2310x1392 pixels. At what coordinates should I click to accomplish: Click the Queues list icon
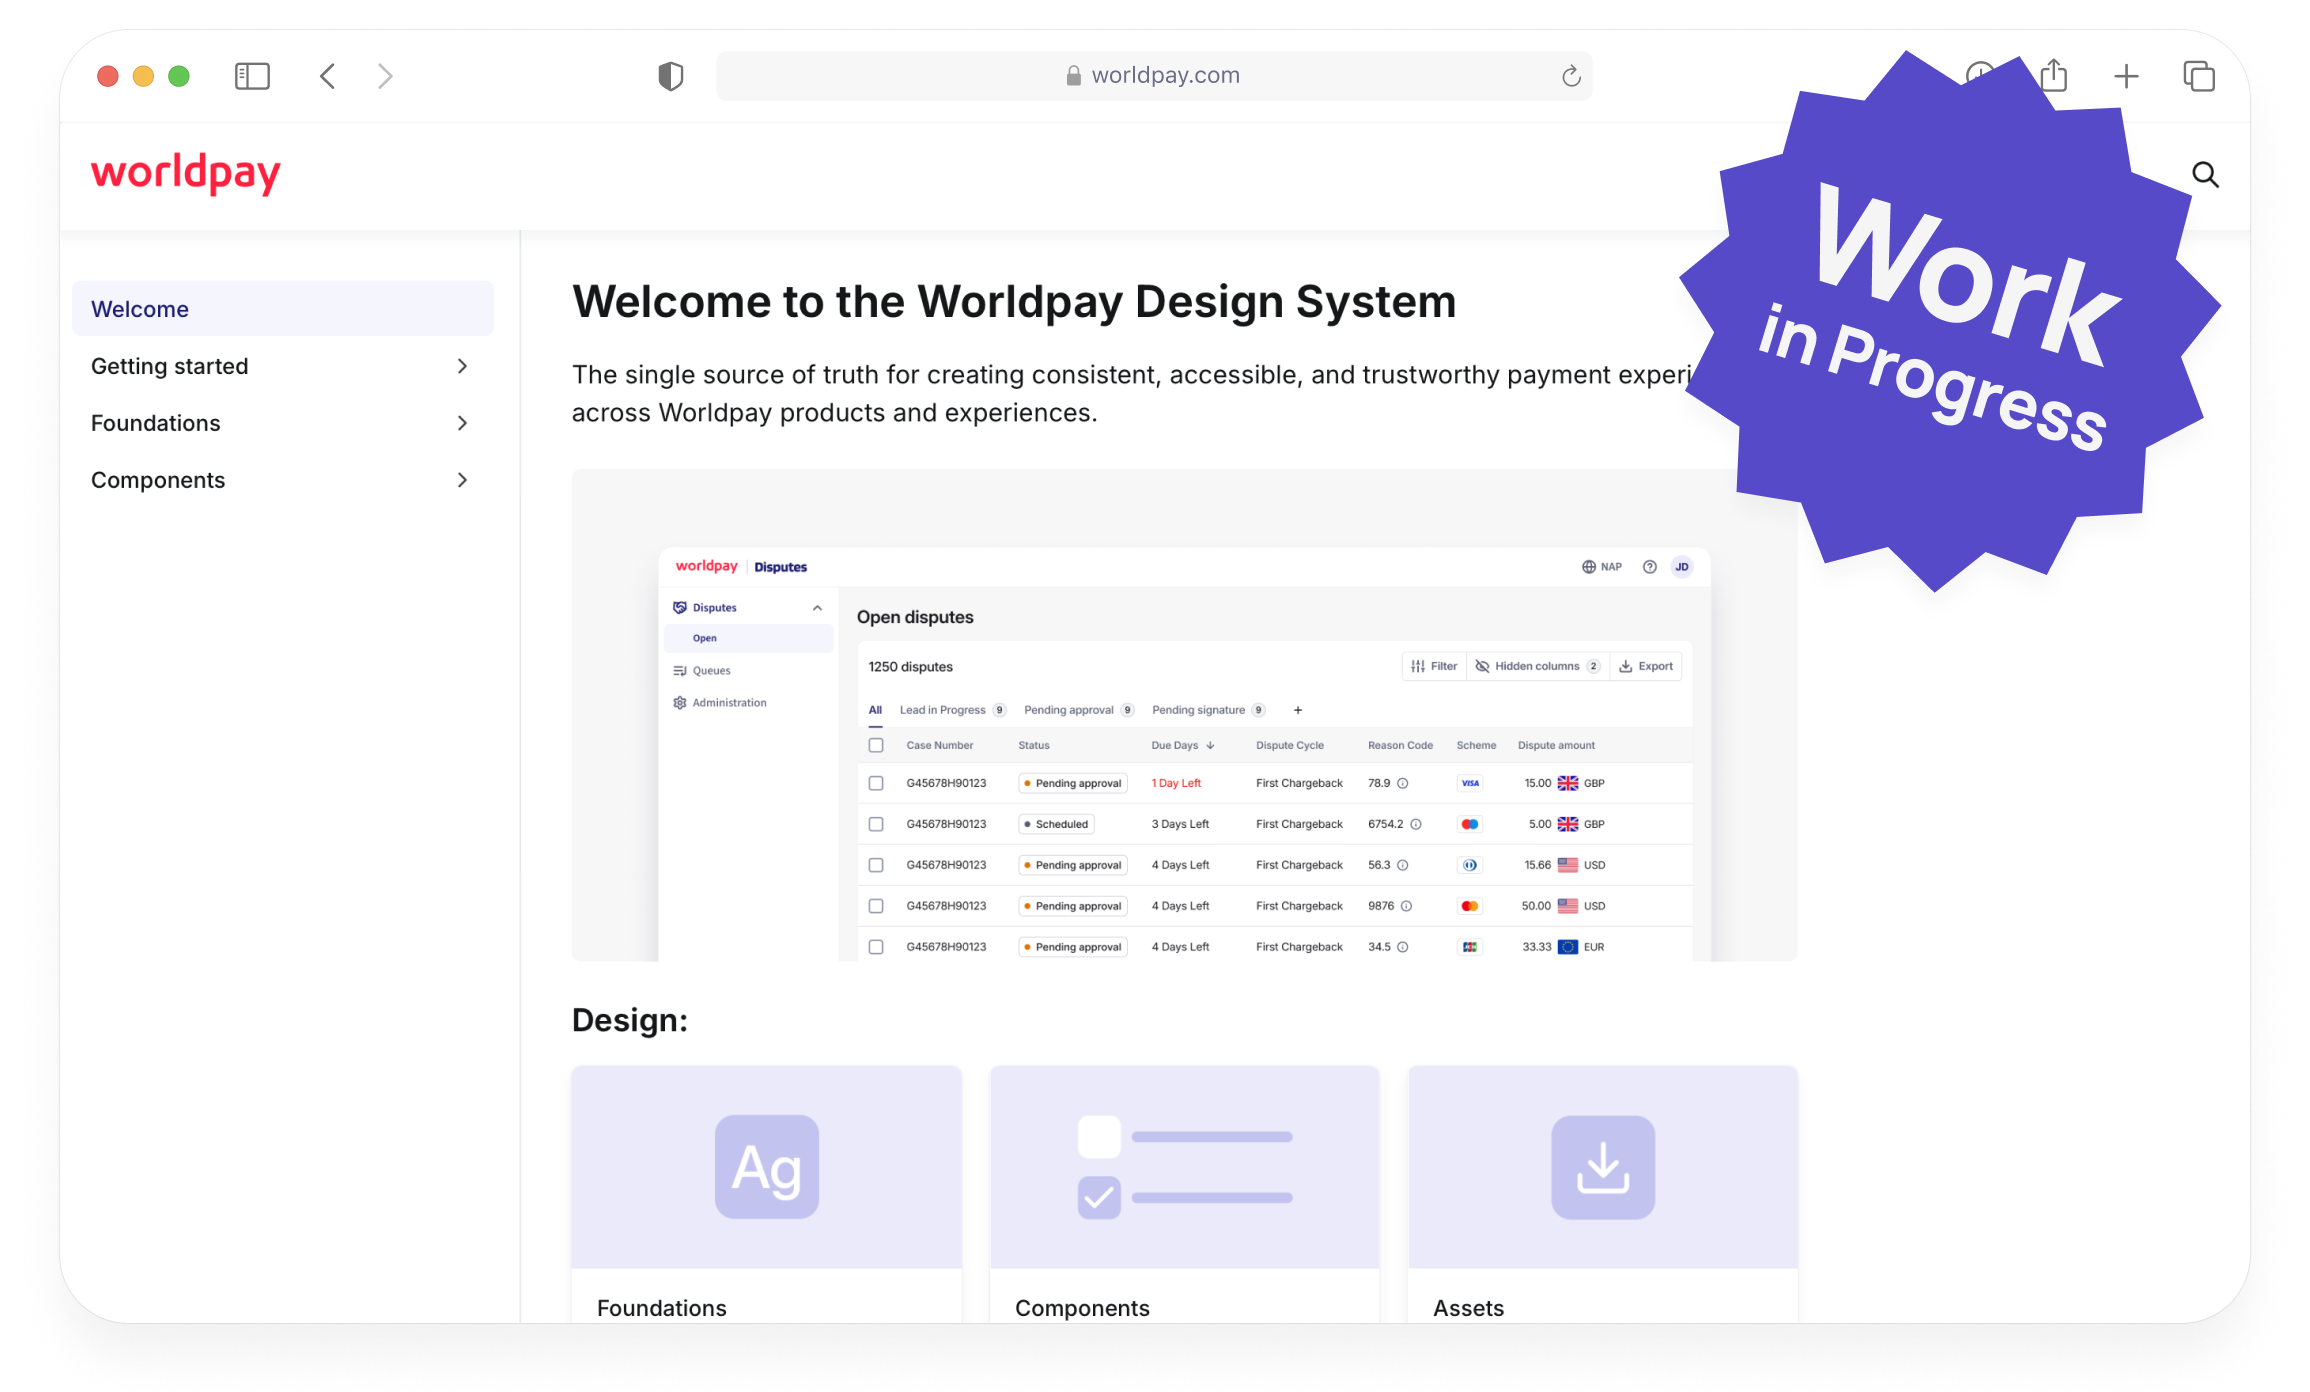tap(680, 671)
